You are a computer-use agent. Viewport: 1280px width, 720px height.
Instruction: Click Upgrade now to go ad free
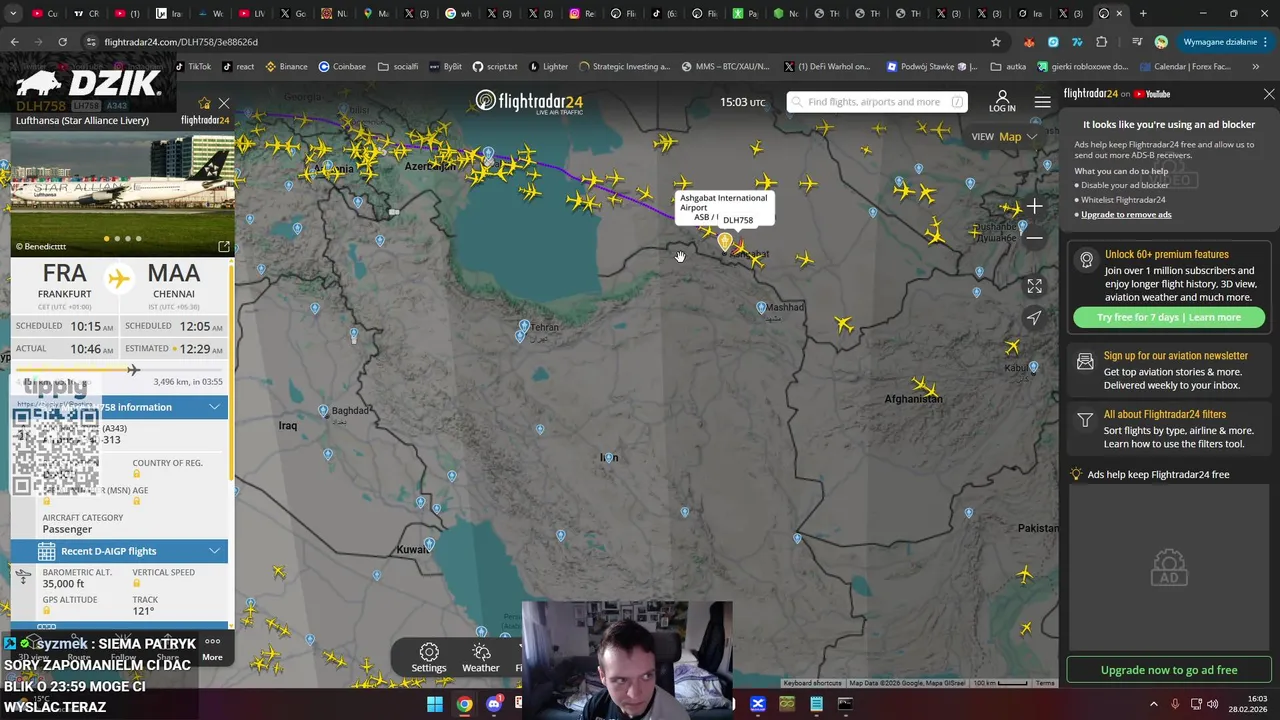[x=1169, y=670]
